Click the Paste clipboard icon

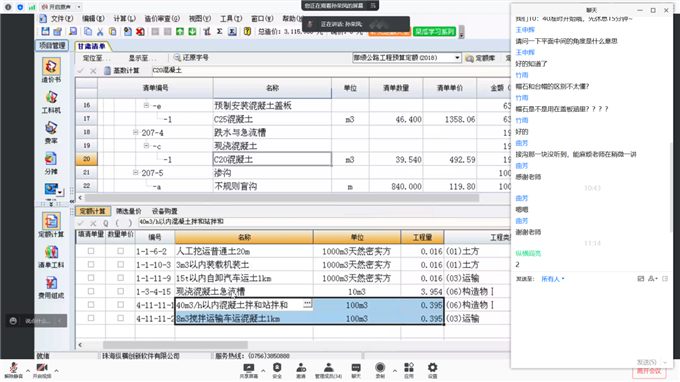112,32
